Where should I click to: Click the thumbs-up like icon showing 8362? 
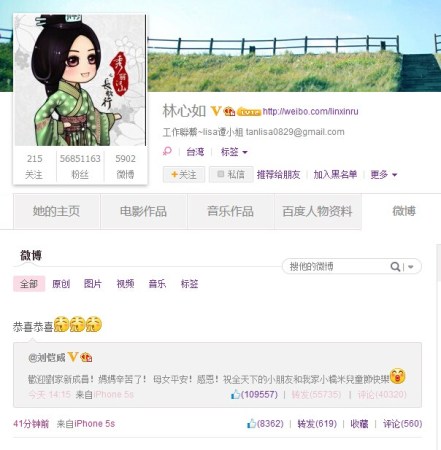[251, 424]
